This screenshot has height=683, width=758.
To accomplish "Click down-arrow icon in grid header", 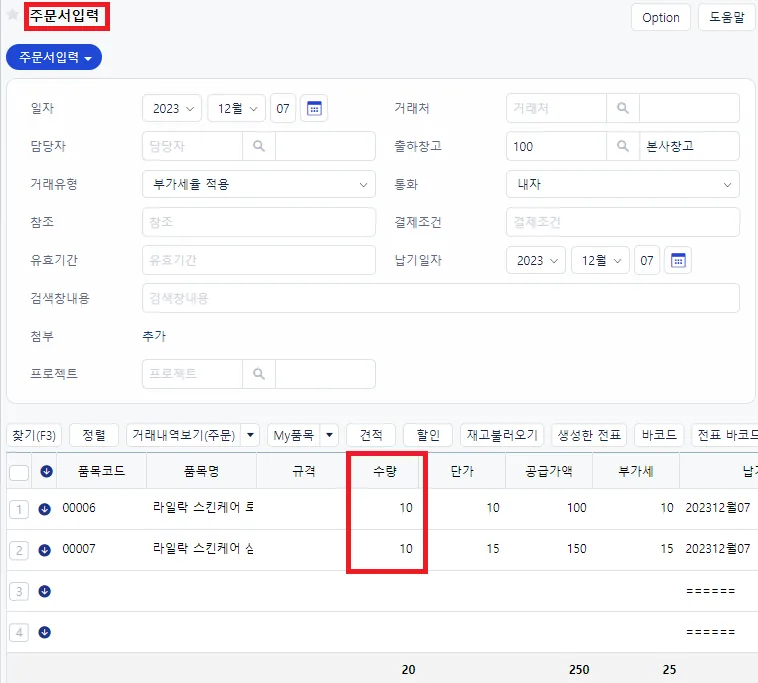I will point(46,471).
